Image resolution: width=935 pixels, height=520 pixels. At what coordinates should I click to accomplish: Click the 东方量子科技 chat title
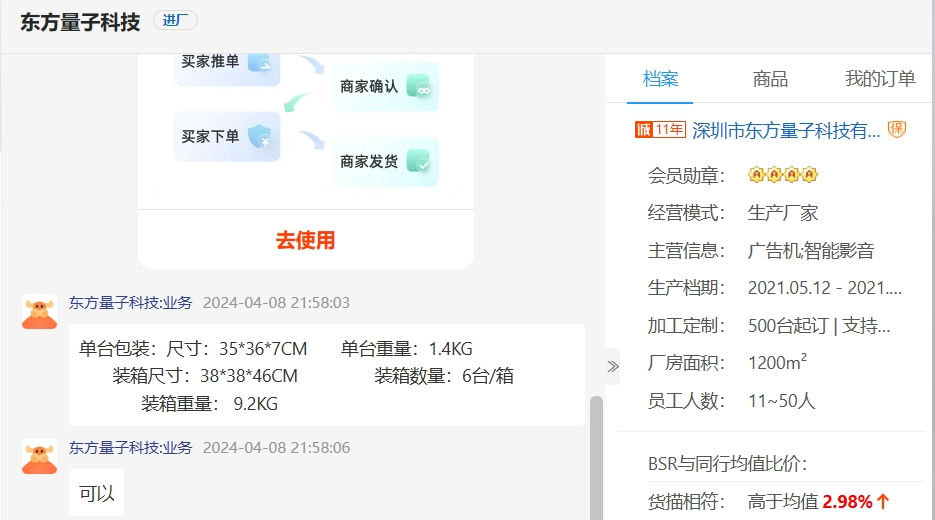tap(81, 22)
